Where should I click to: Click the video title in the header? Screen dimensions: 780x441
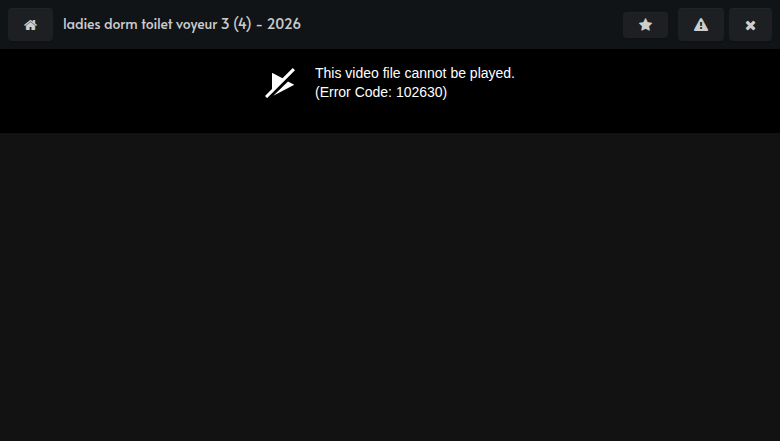click(182, 24)
